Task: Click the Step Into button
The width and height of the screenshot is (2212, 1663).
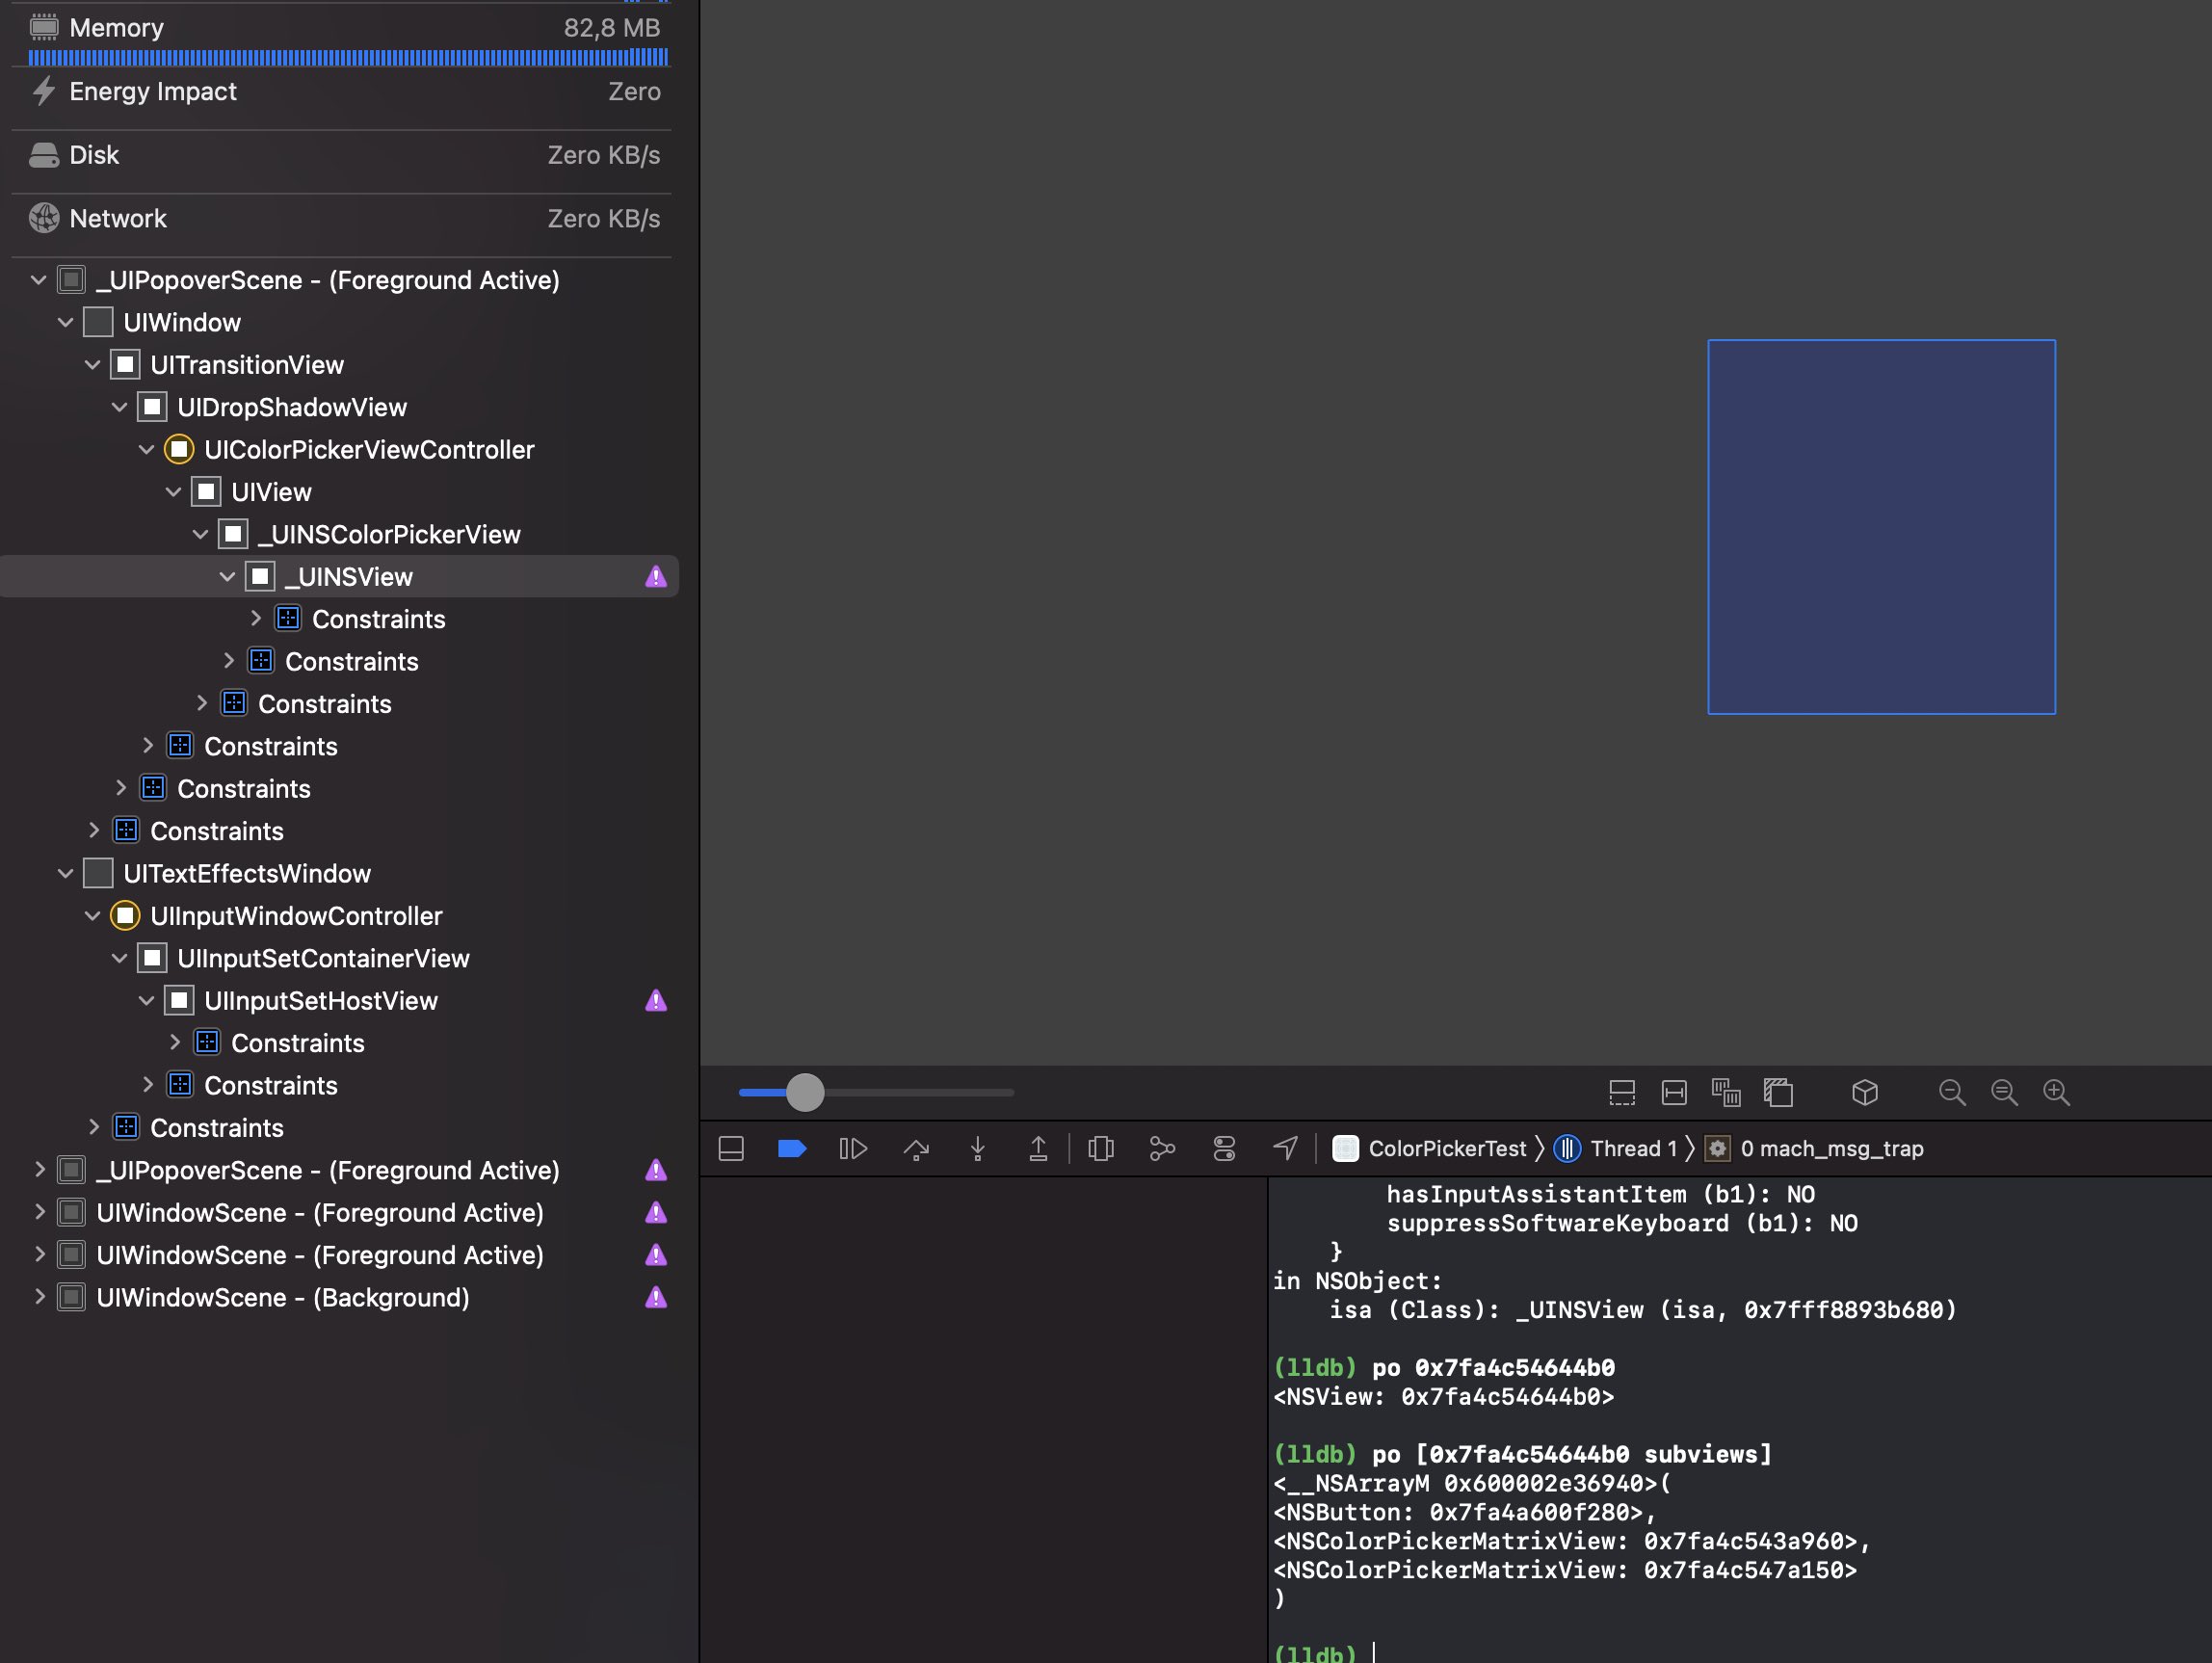Action: coord(978,1148)
